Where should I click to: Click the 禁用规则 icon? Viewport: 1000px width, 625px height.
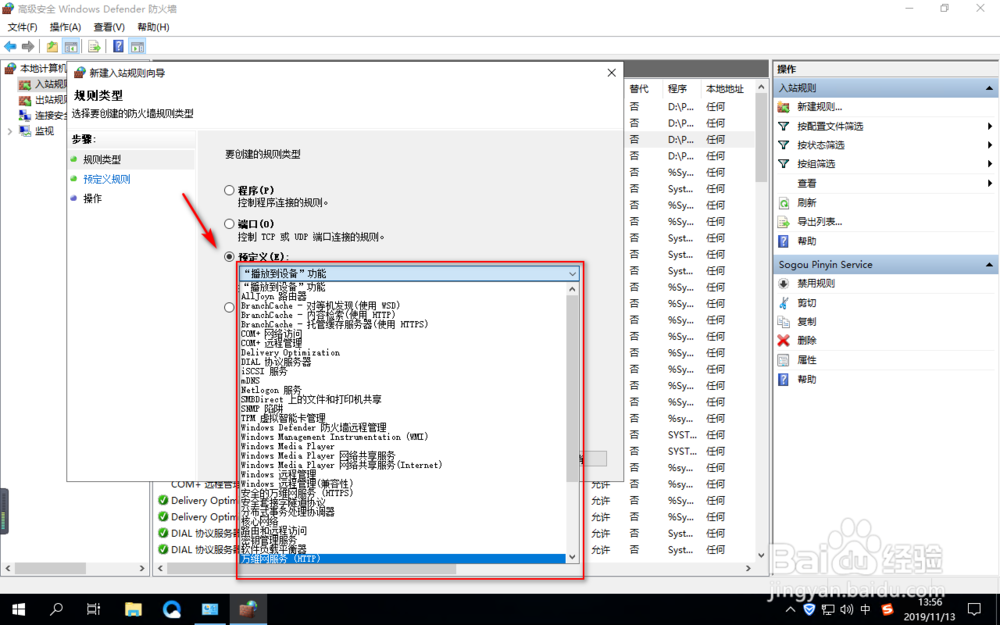(x=784, y=284)
